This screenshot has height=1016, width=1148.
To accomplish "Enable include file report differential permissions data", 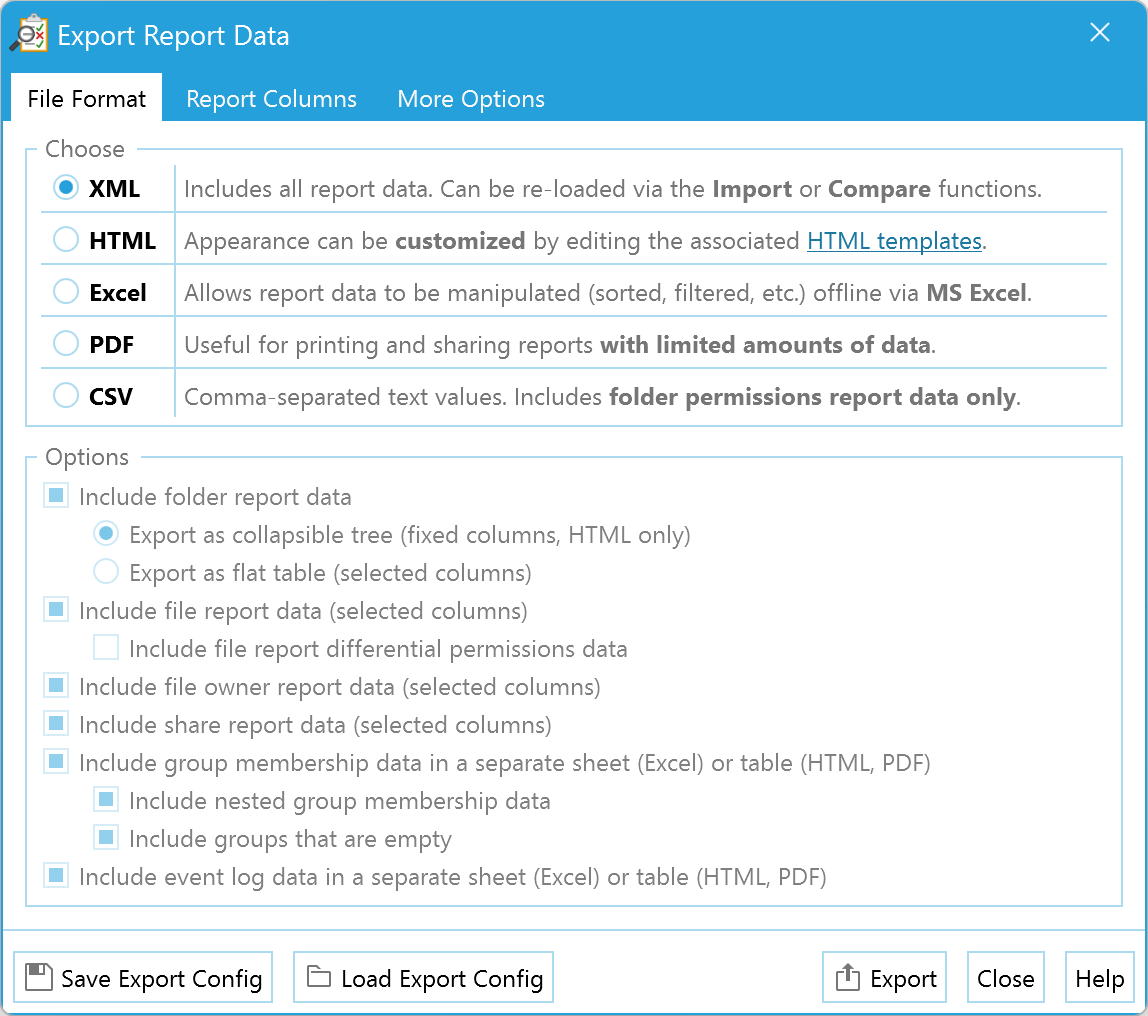I will (105, 647).
